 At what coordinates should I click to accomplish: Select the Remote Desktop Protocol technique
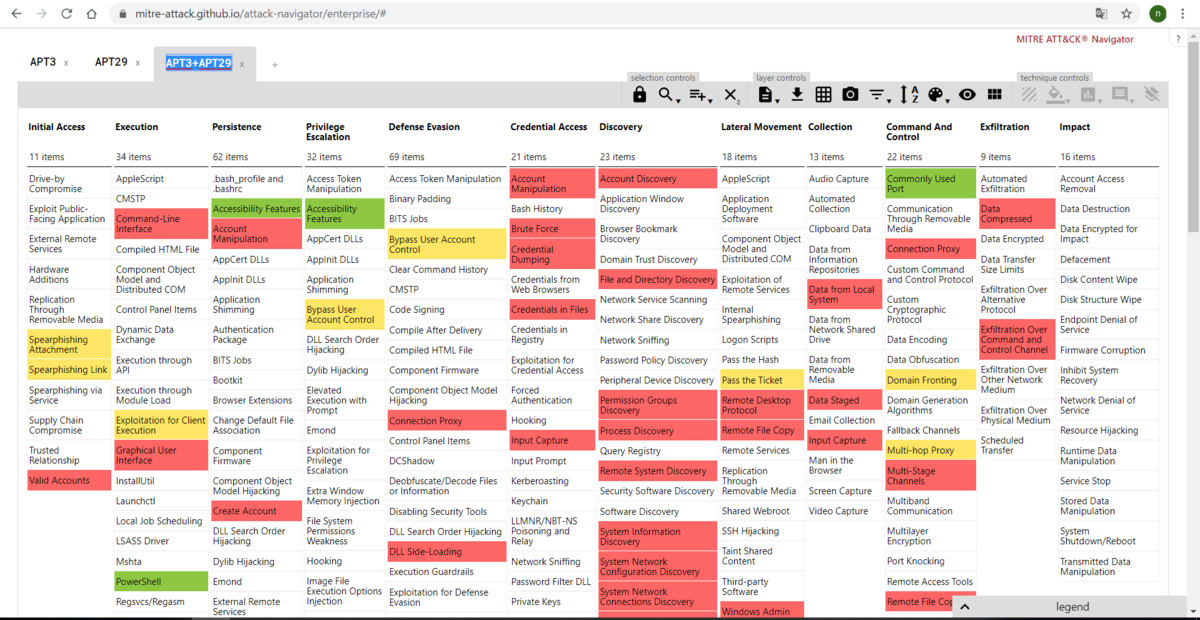(x=762, y=405)
